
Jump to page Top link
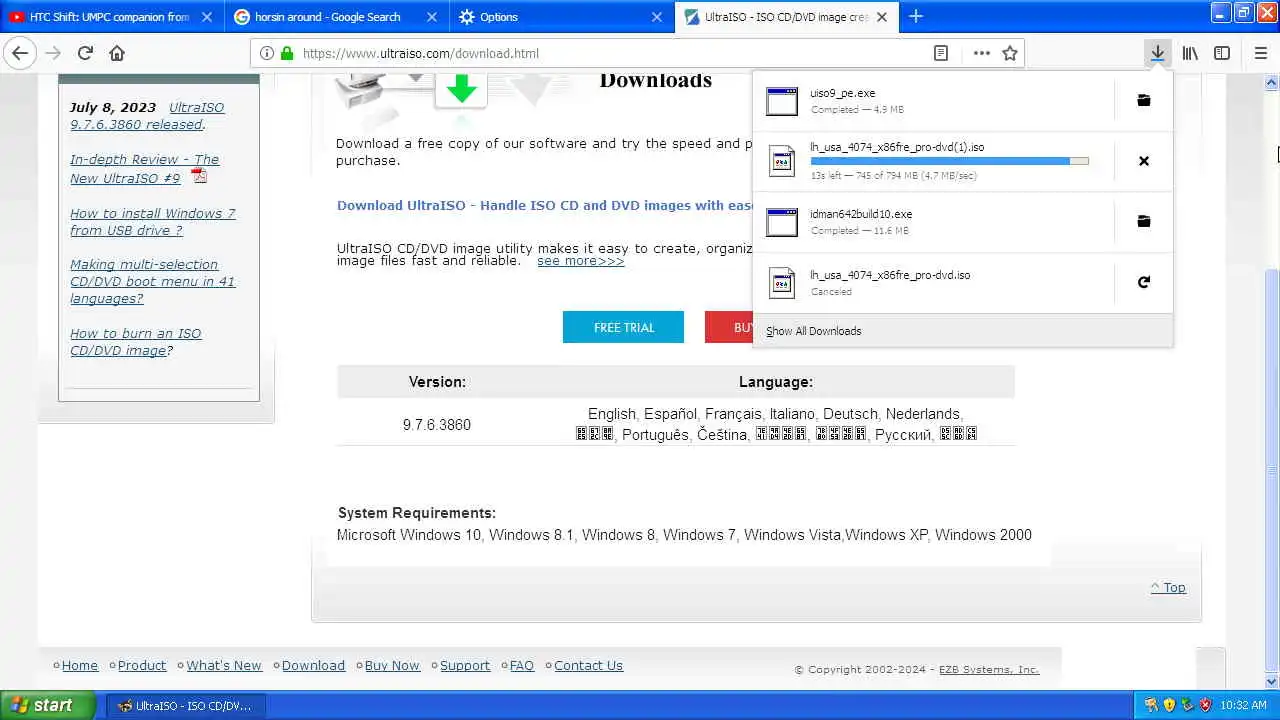click(1168, 587)
